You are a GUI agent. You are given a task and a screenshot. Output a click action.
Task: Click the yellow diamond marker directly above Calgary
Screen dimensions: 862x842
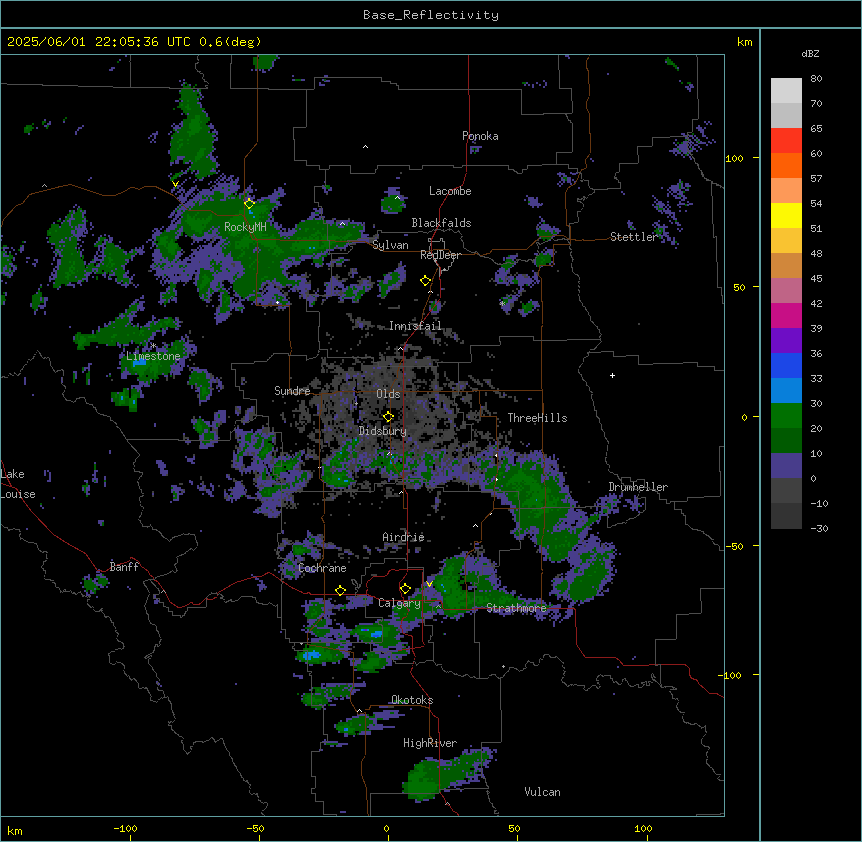pos(405,589)
